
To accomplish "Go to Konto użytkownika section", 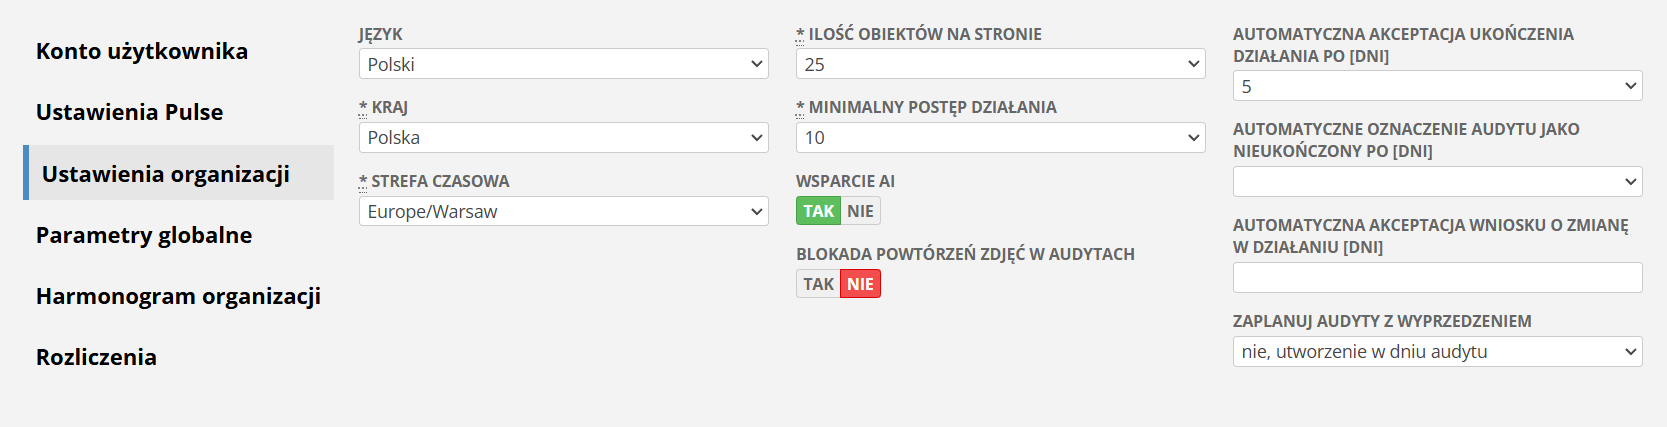I will point(142,51).
